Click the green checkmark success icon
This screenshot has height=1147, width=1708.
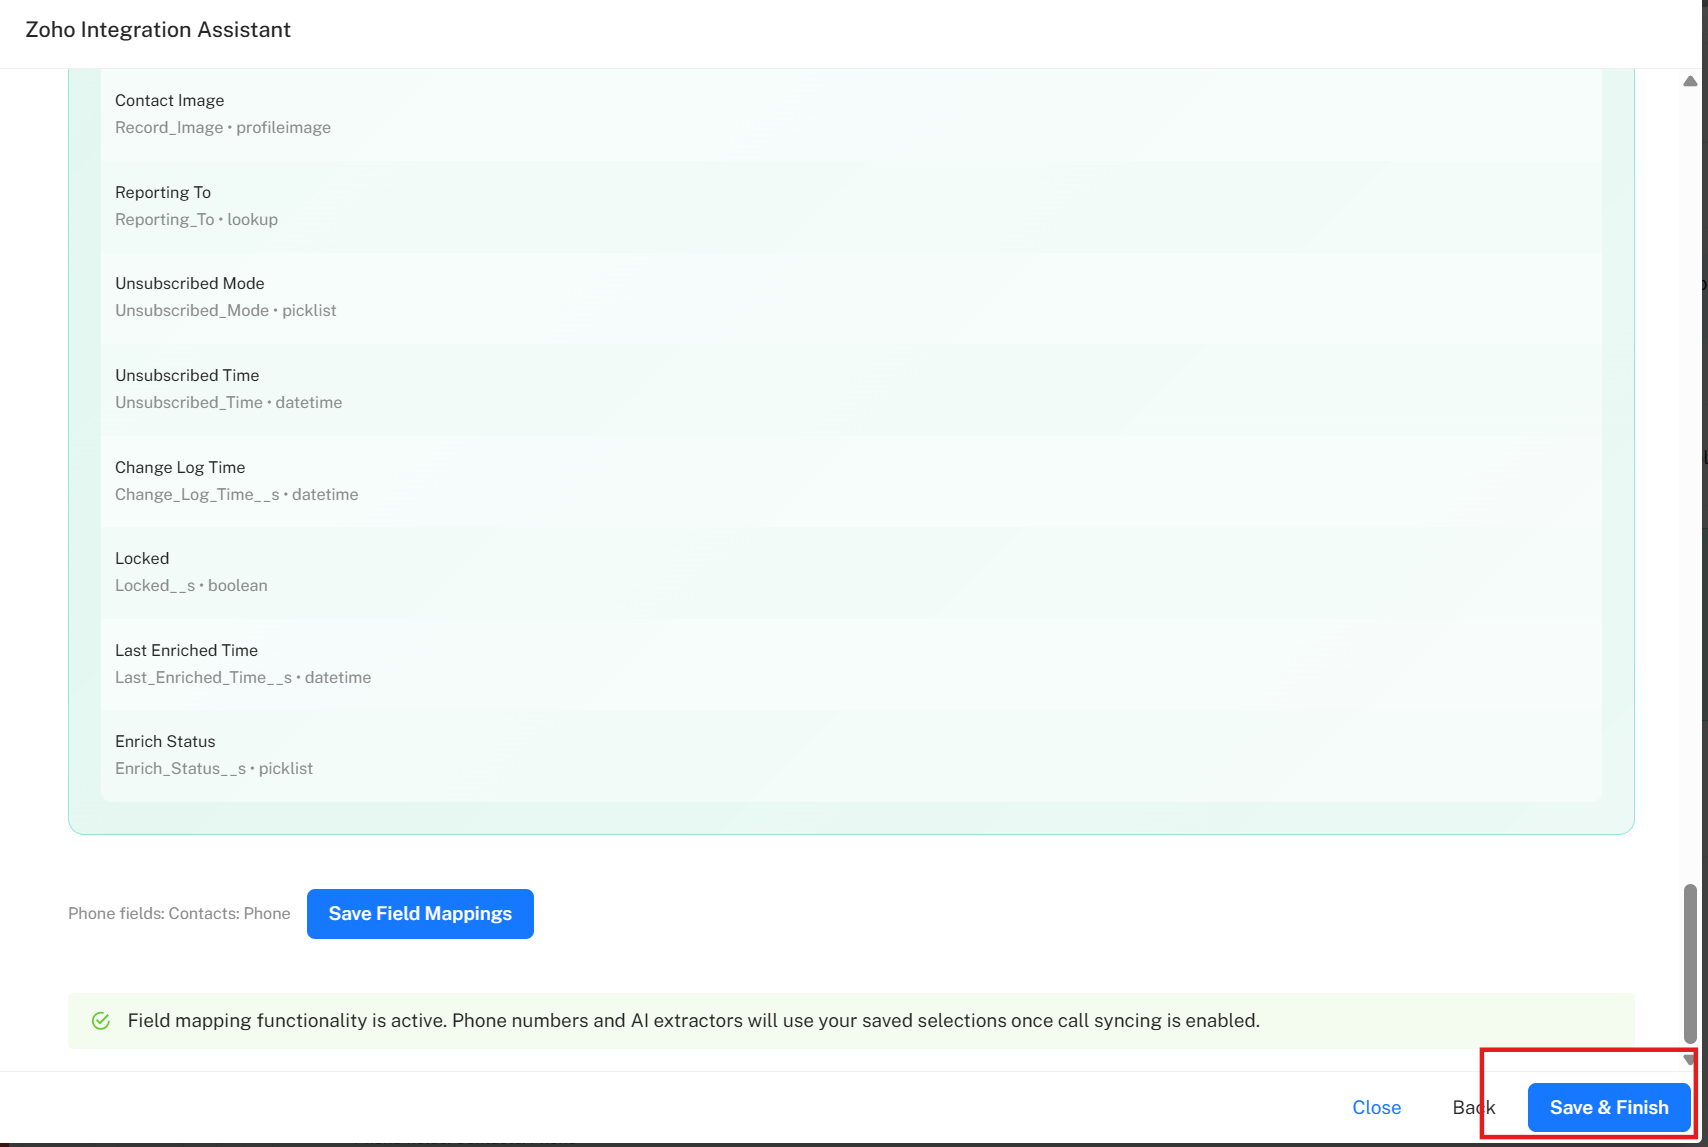101,1021
